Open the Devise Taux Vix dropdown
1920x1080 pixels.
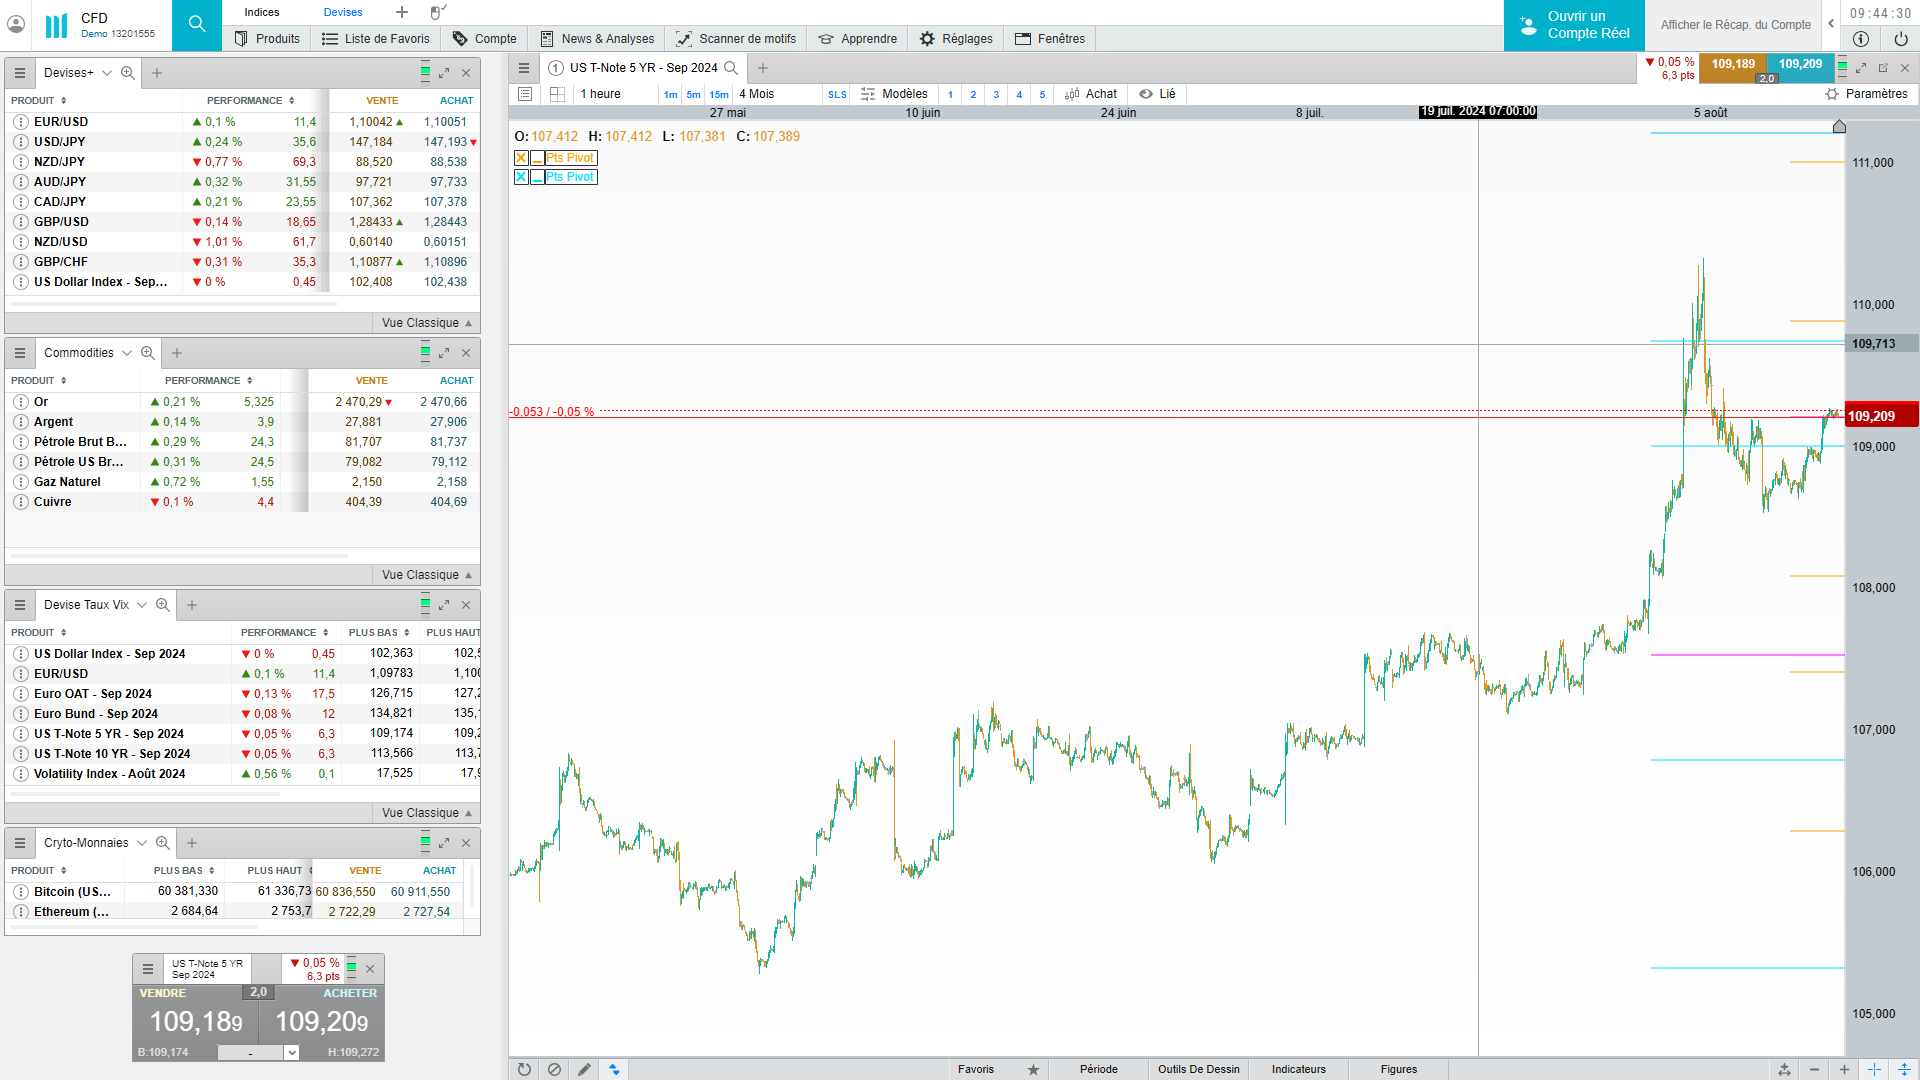click(142, 605)
